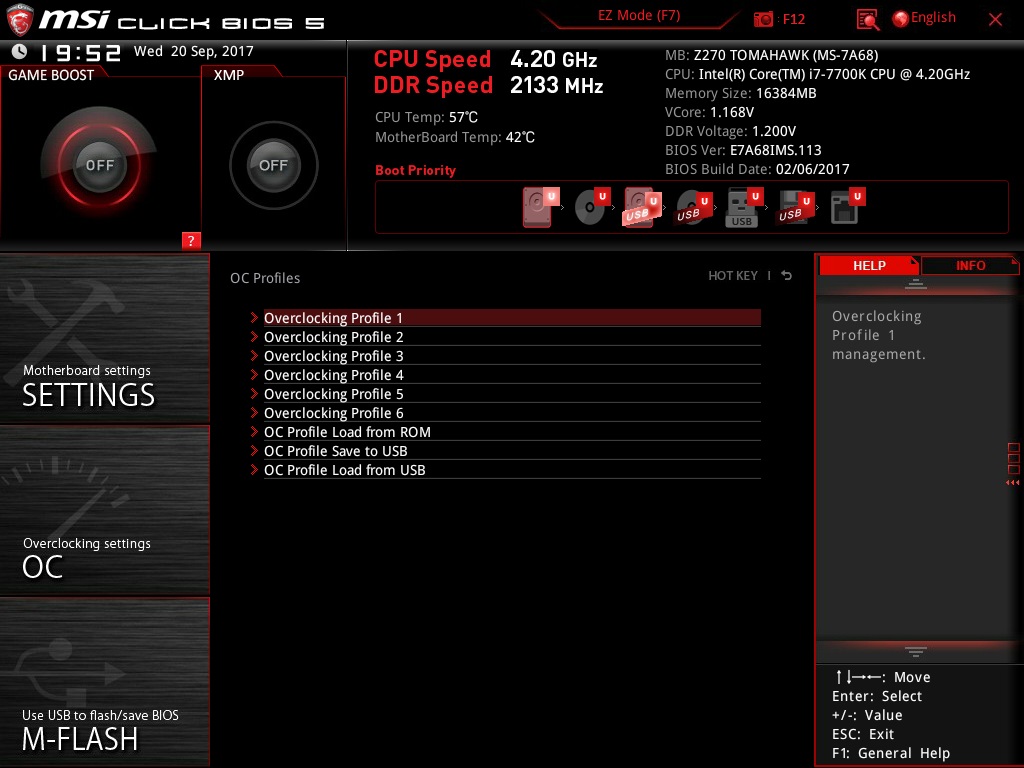Select the hard disk boot device icon
Viewport: 1024px width, 768px height.
[x=539, y=207]
